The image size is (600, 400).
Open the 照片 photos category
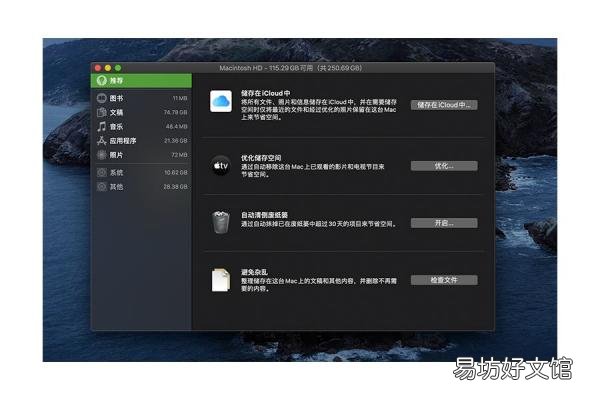coord(141,155)
